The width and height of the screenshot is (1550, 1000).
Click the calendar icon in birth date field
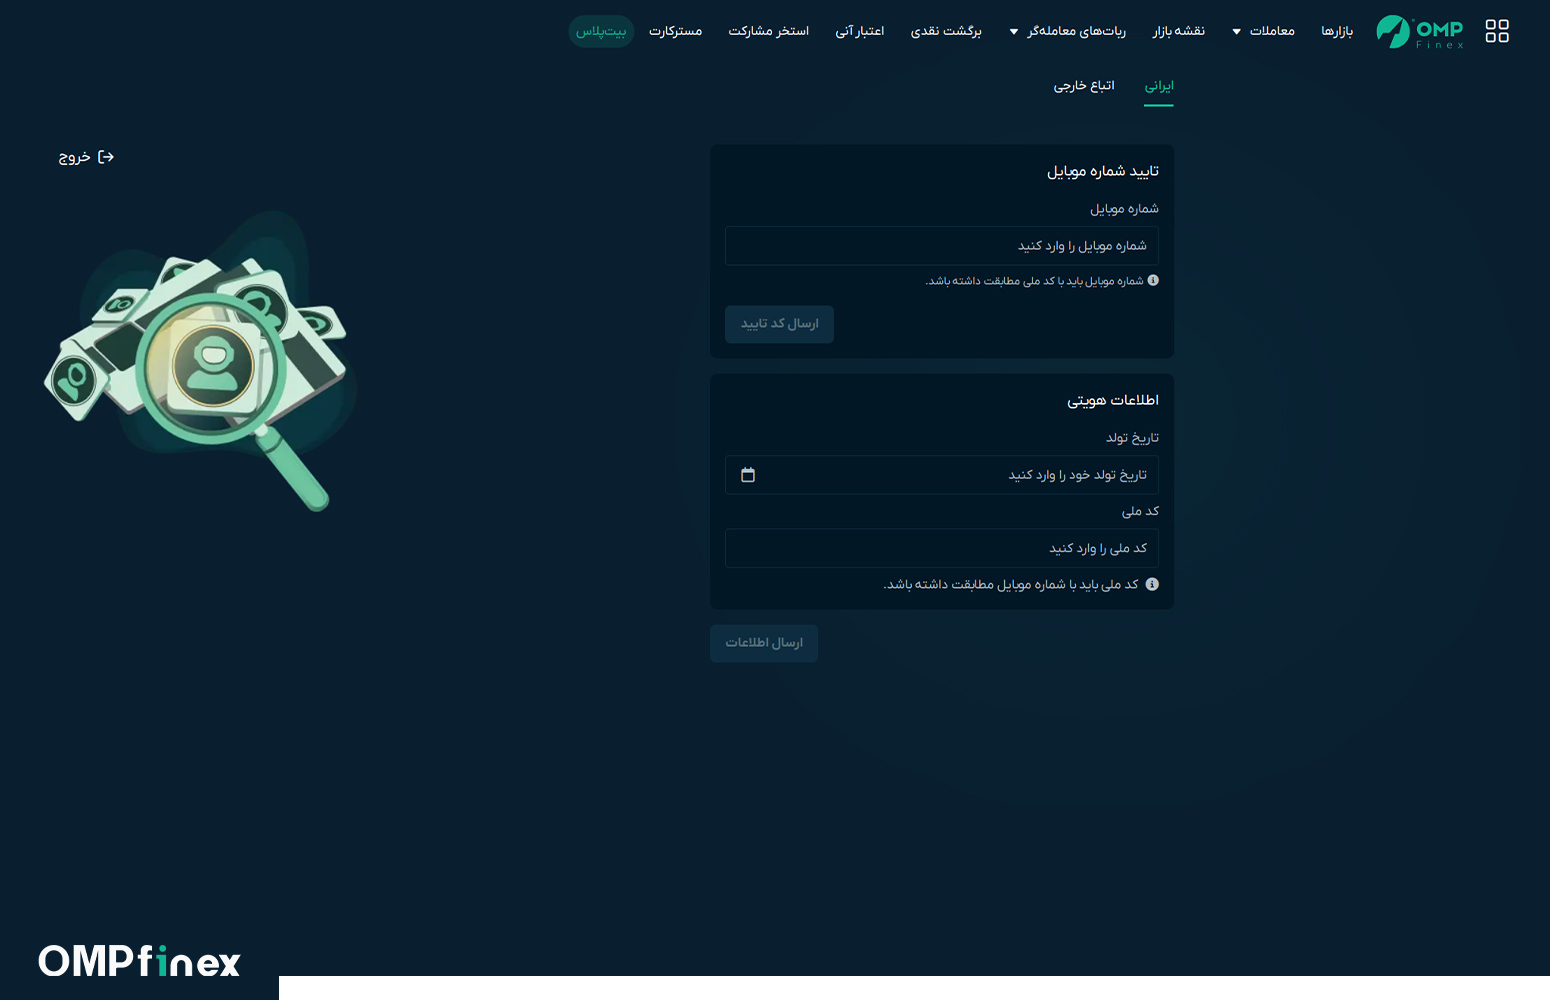pyautogui.click(x=748, y=475)
